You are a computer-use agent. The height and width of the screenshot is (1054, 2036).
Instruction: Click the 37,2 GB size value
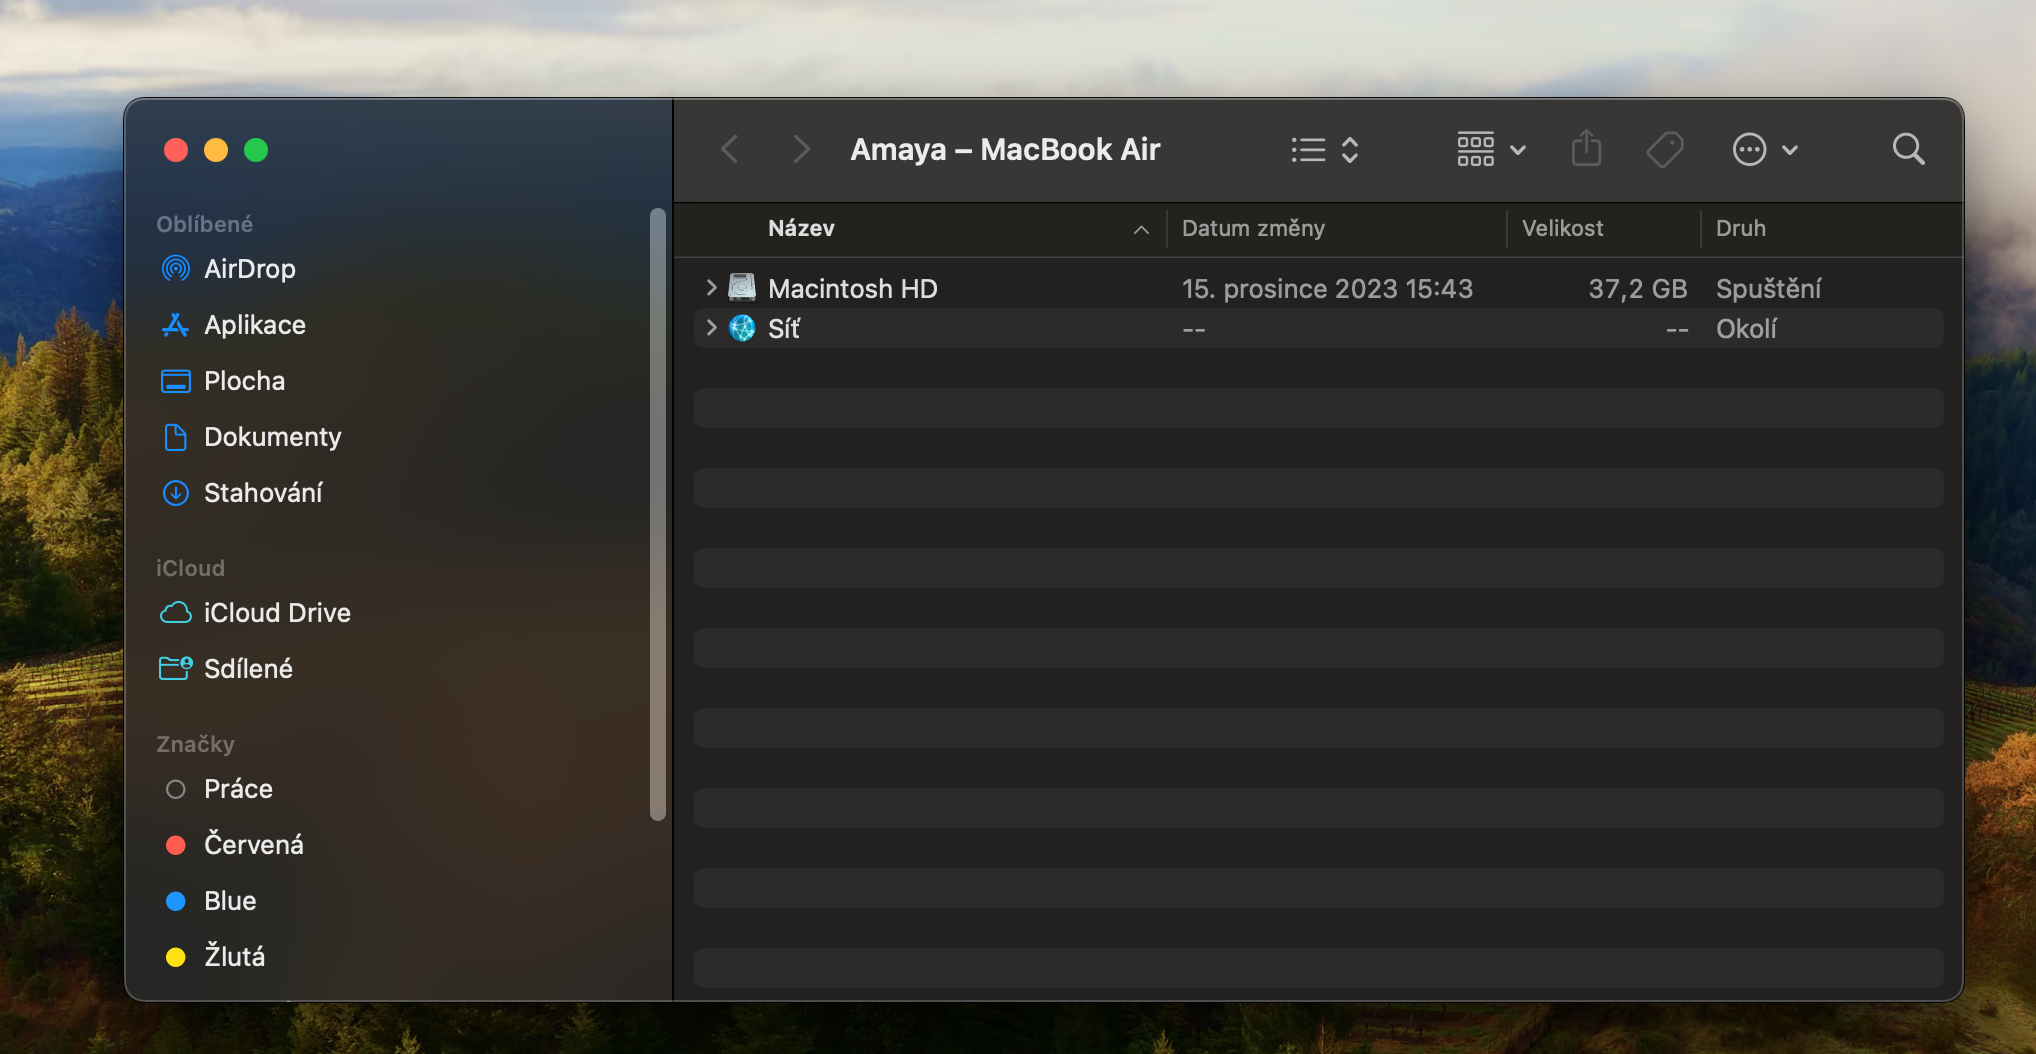pyautogui.click(x=1637, y=289)
